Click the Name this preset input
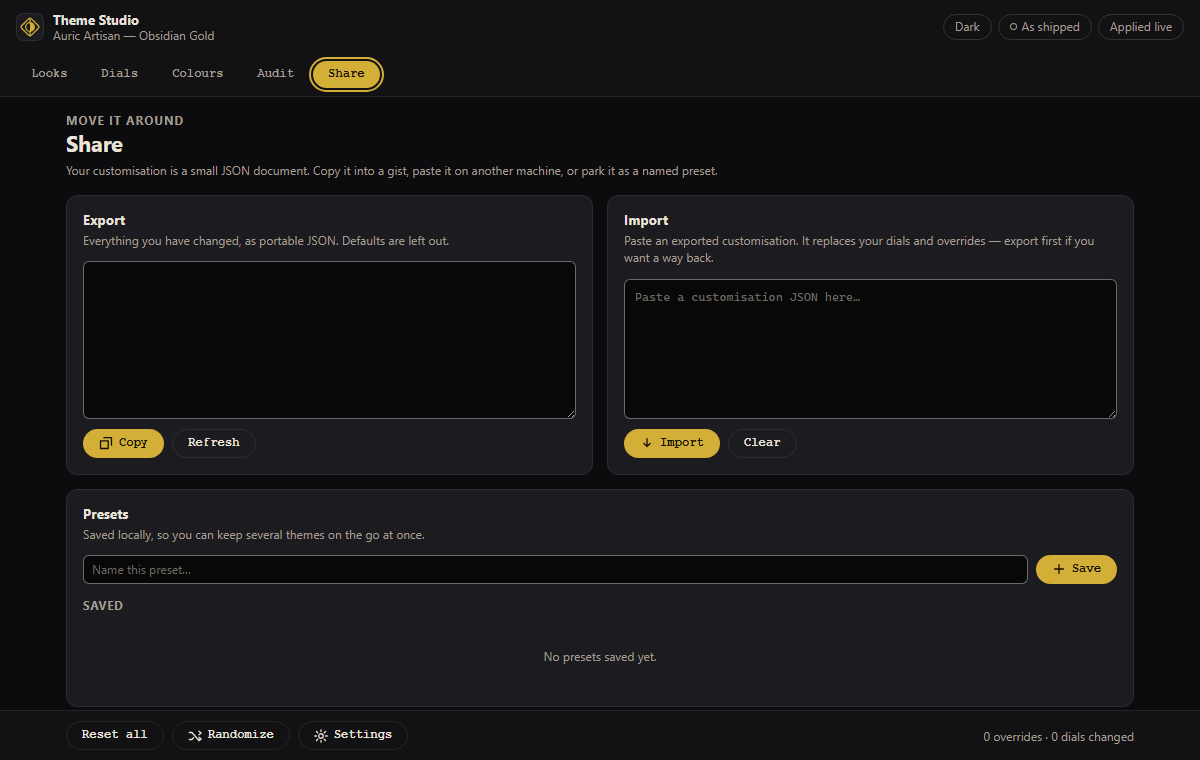This screenshot has height=760, width=1200. pos(555,569)
